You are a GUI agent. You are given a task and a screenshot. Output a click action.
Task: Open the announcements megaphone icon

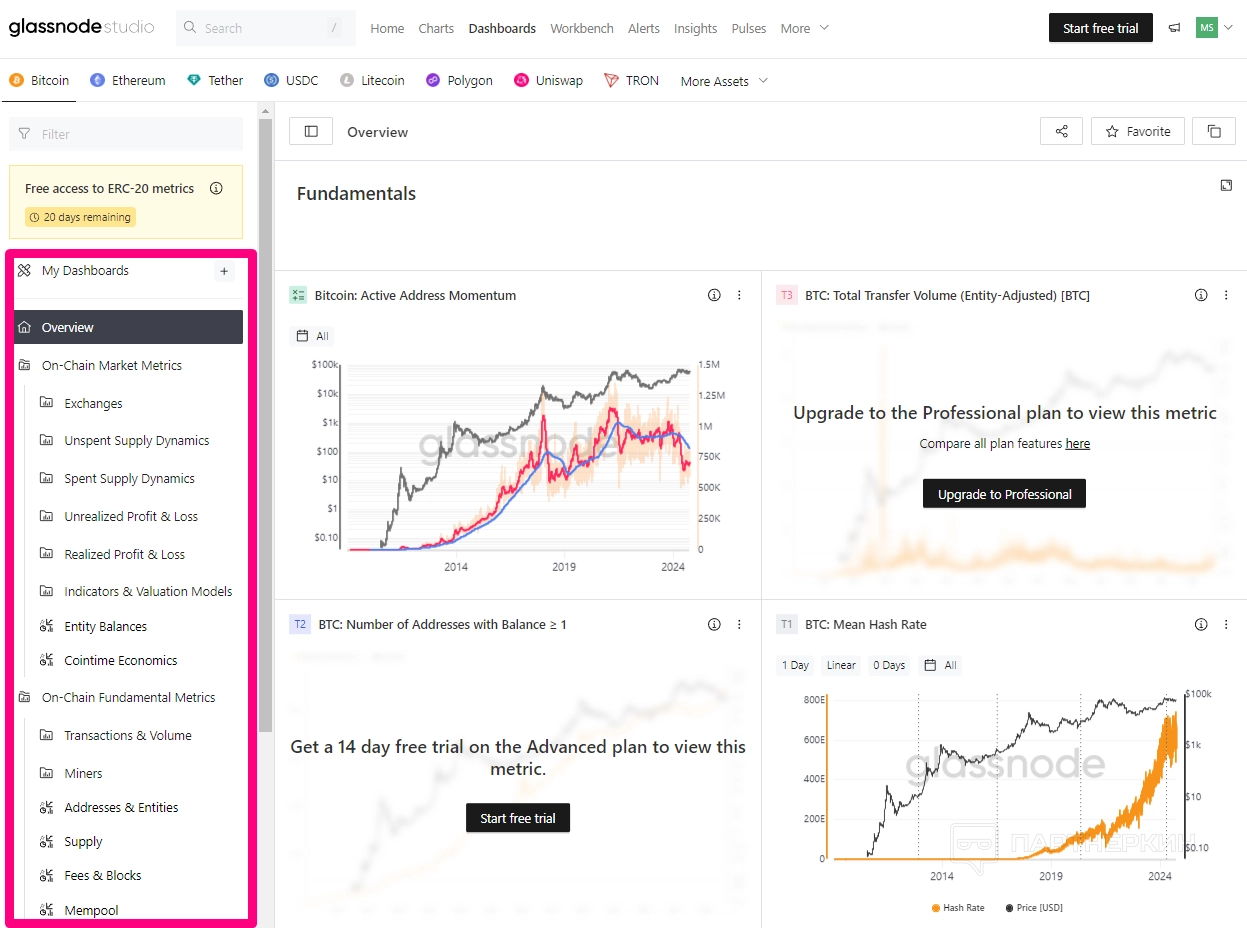(1174, 28)
